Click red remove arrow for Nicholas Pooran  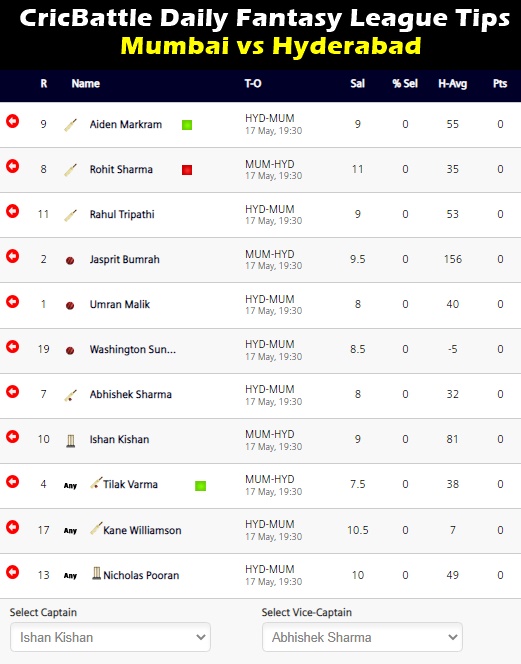[13, 572]
